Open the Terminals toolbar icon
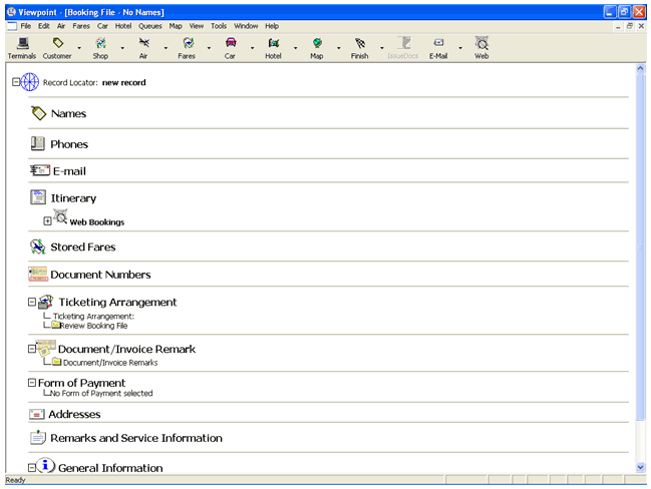Image resolution: width=651 pixels, height=489 pixels. (x=22, y=43)
